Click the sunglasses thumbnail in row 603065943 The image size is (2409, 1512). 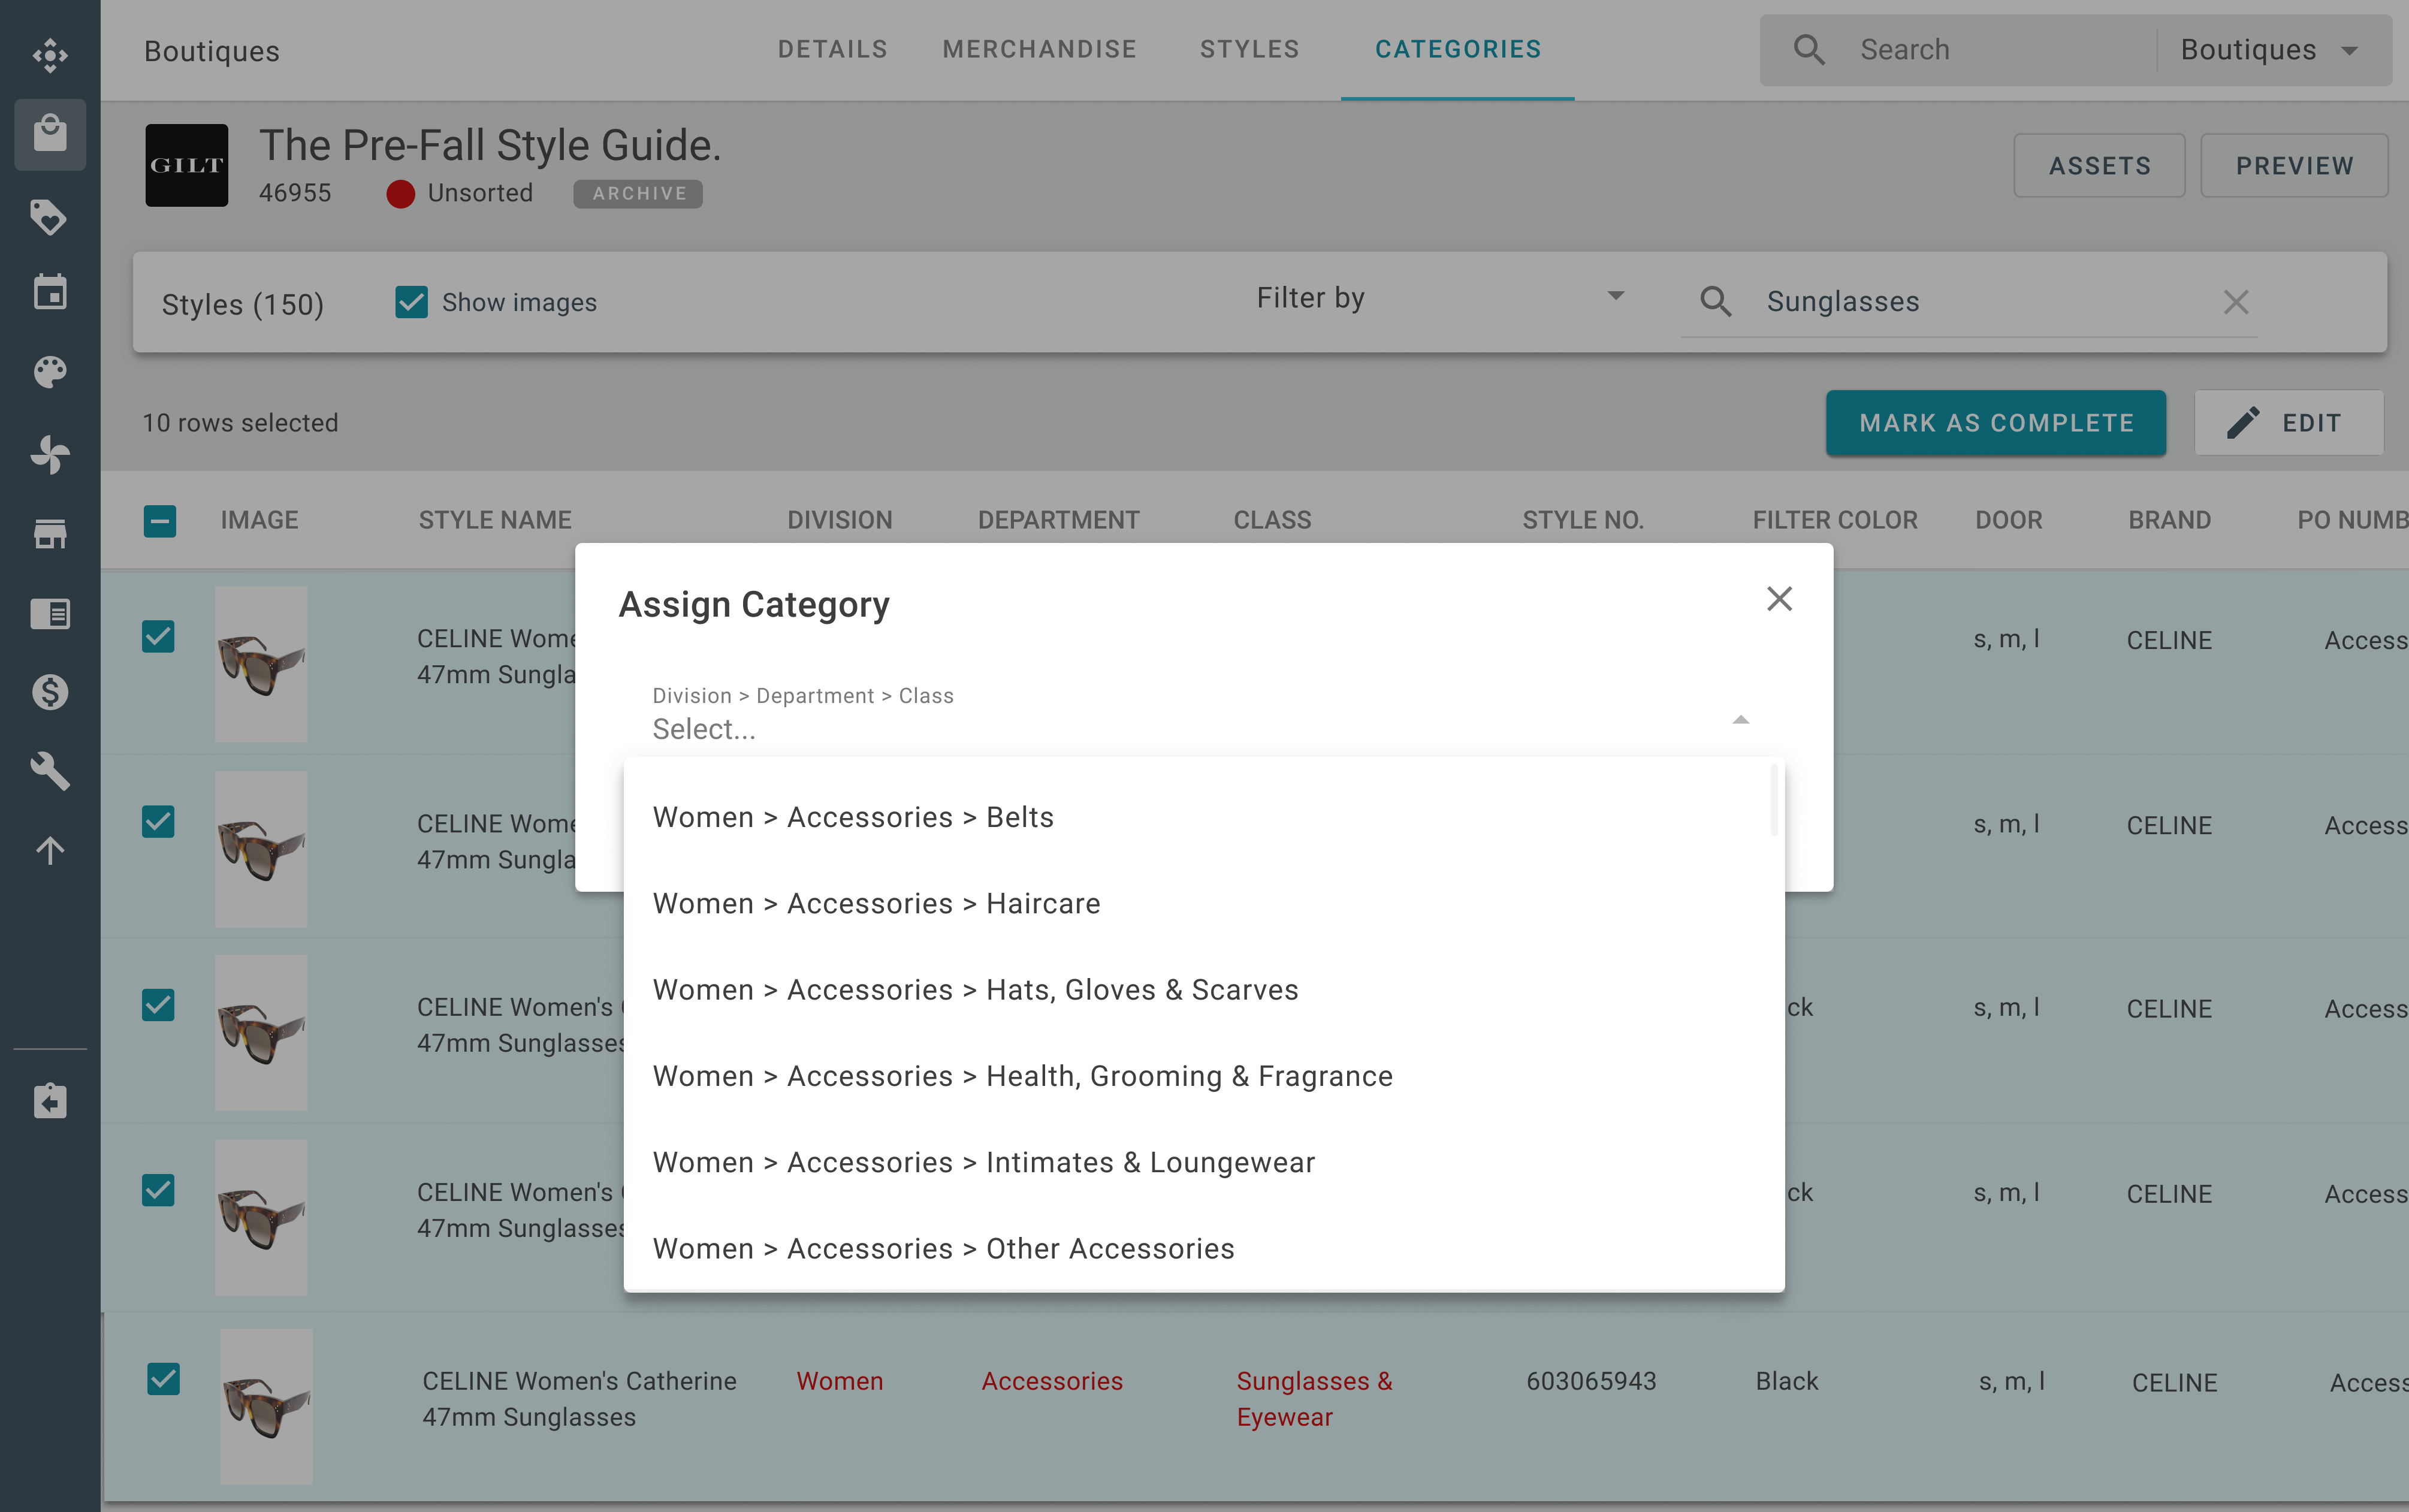pyautogui.click(x=266, y=1406)
